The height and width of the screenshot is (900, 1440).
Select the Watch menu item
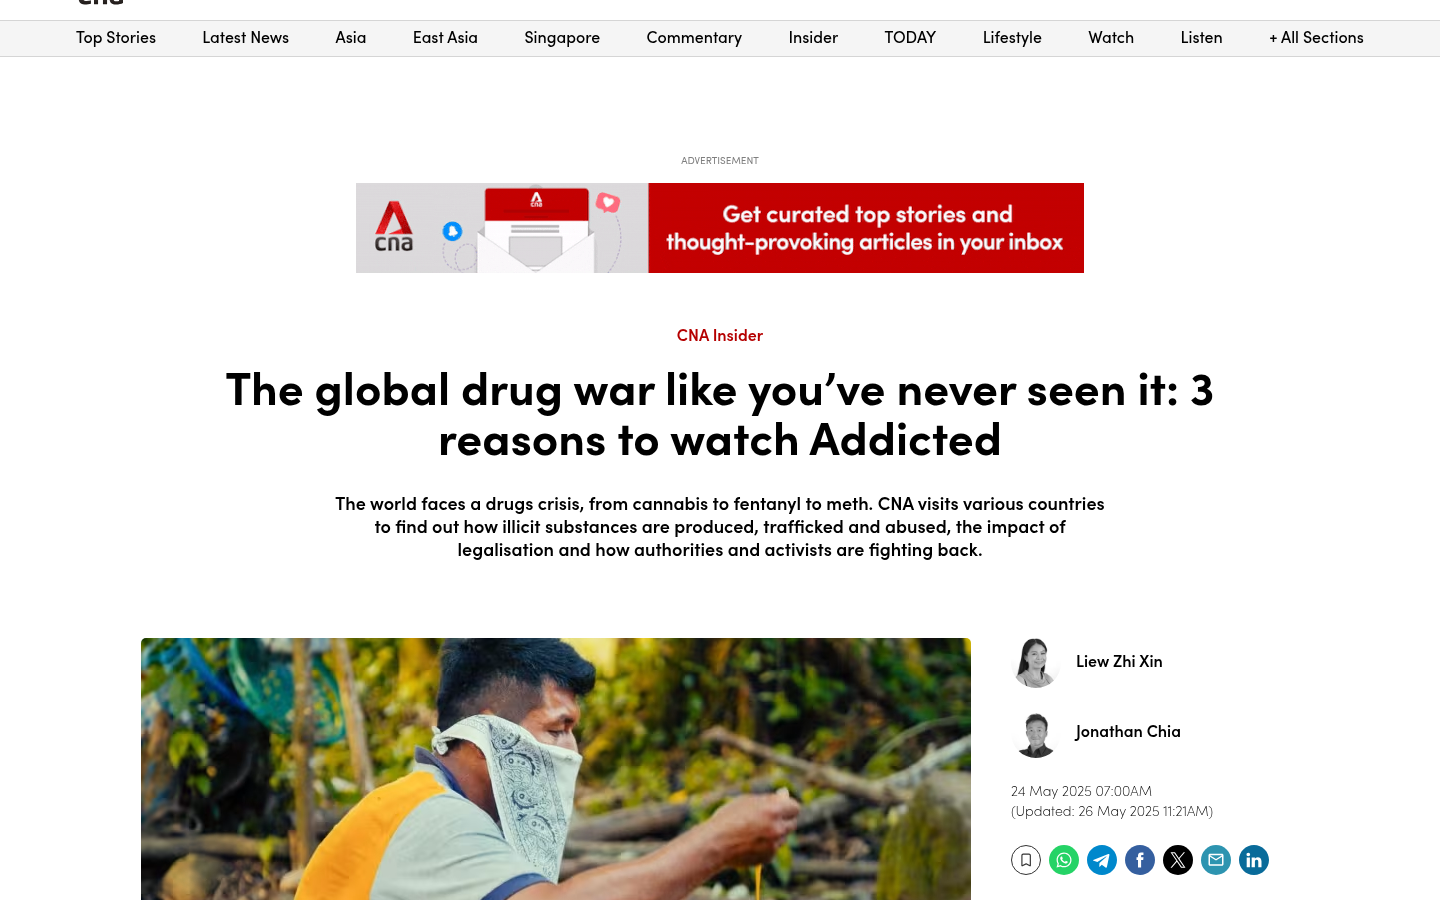(1111, 38)
